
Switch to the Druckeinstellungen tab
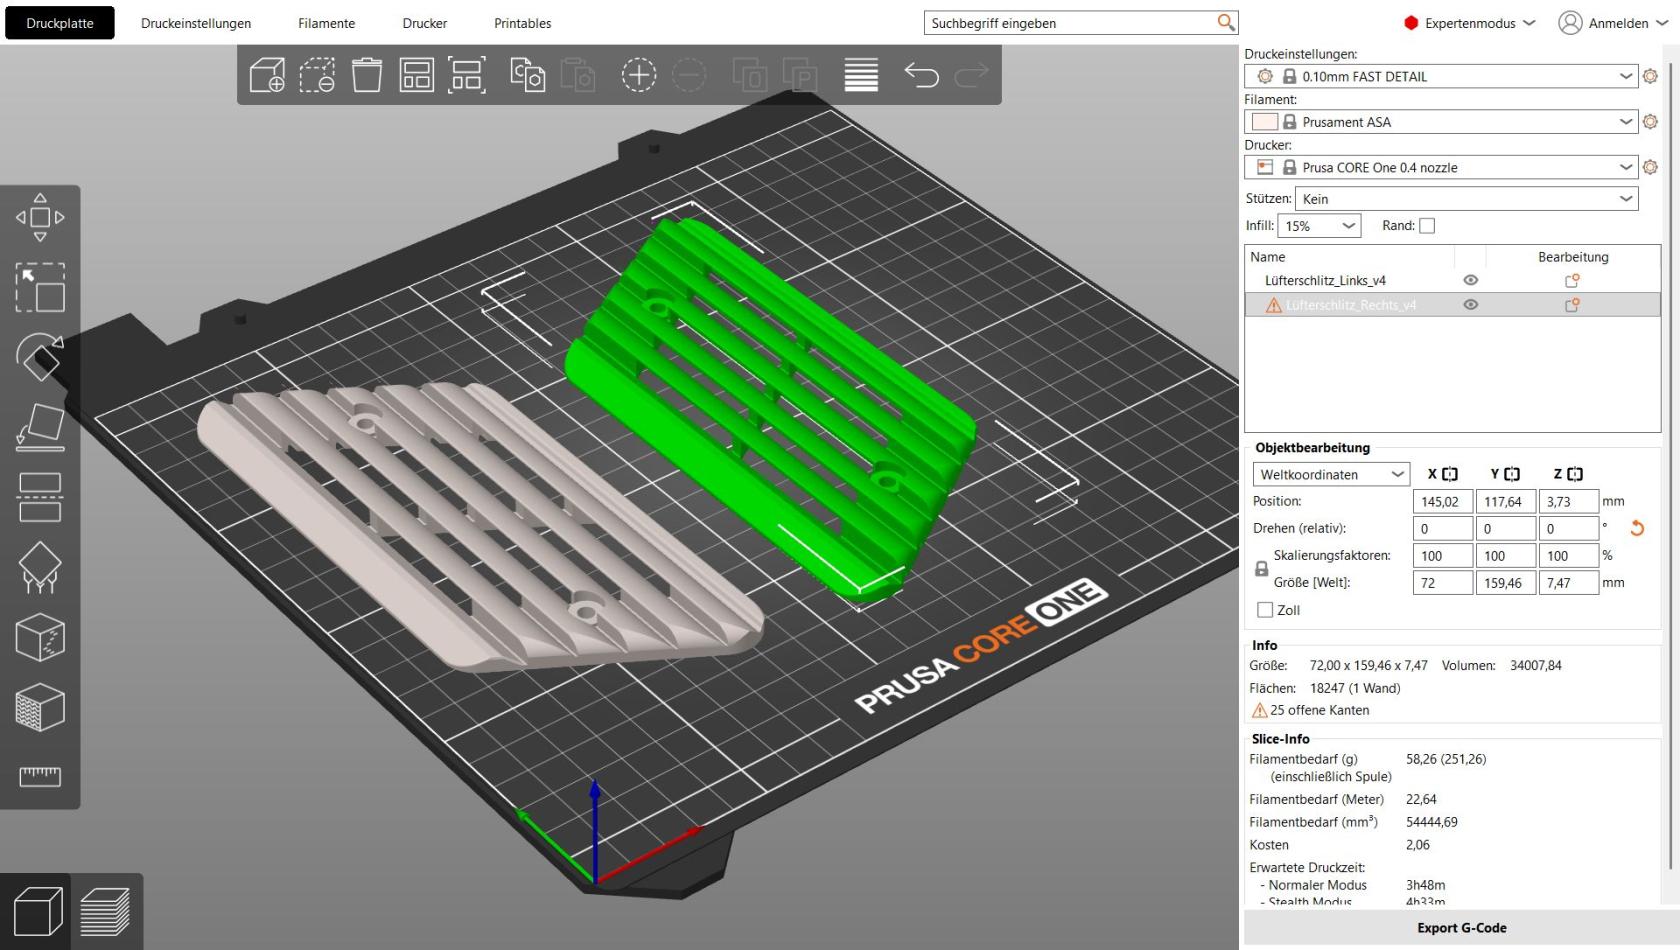(197, 22)
